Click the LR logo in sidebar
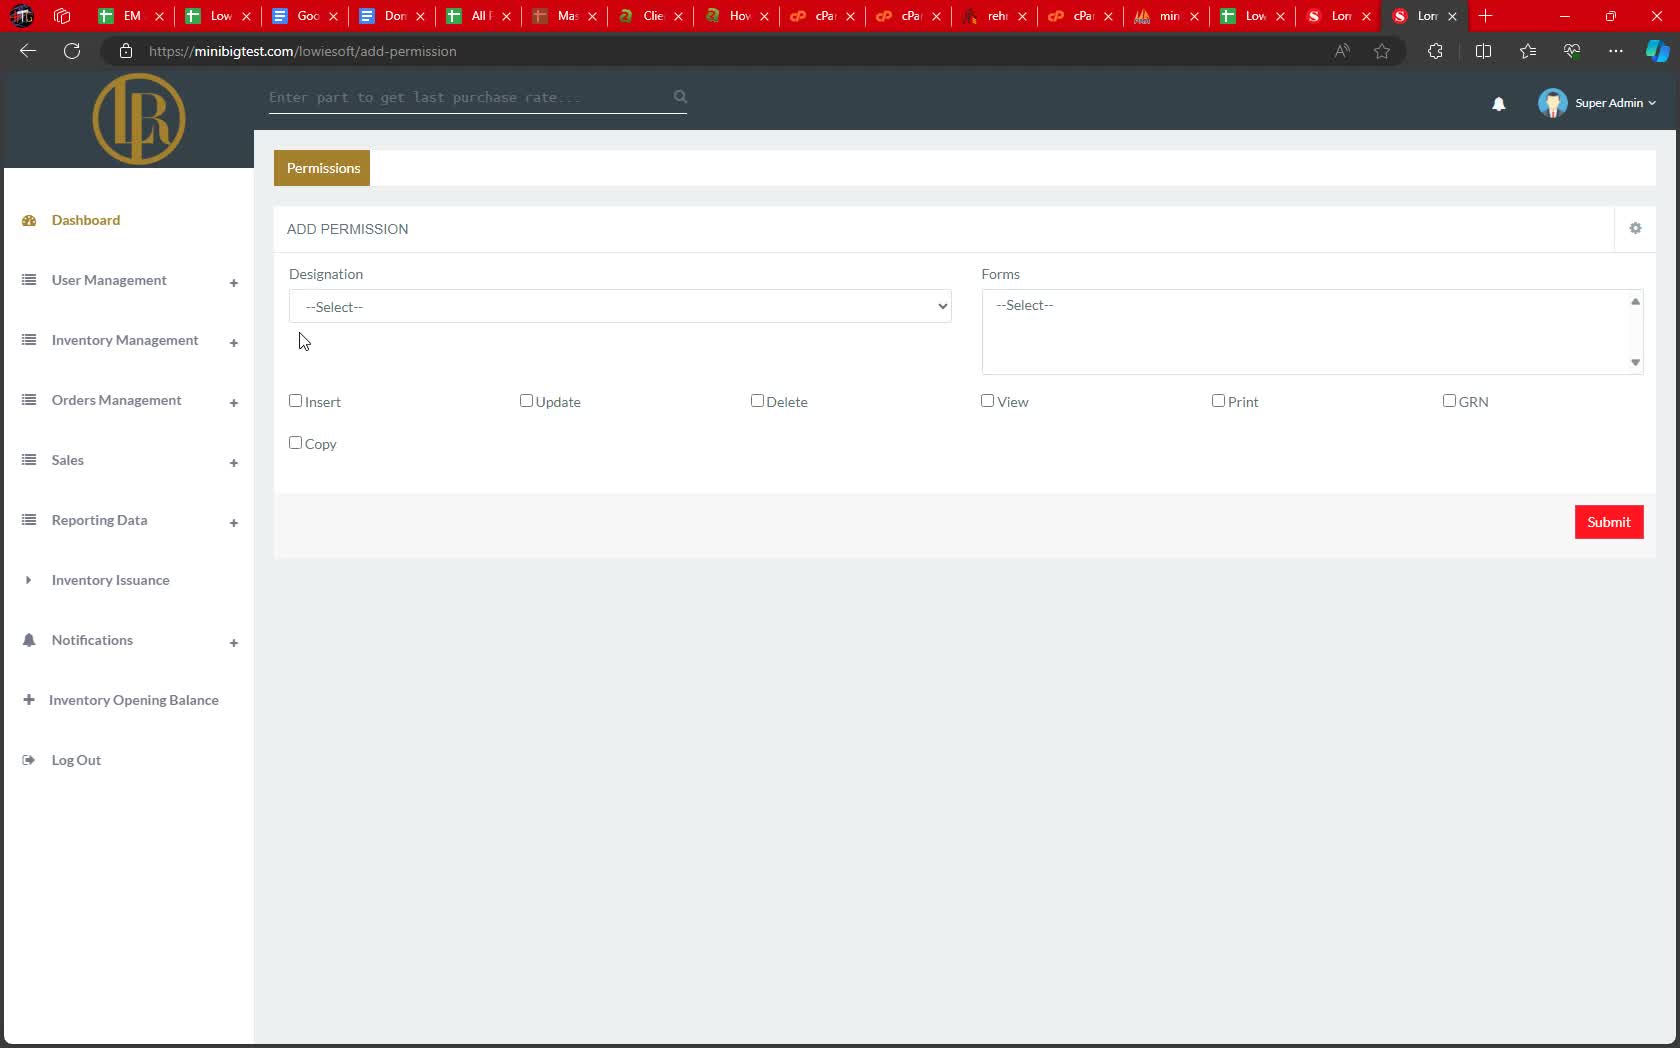1680x1048 pixels. pyautogui.click(x=139, y=119)
